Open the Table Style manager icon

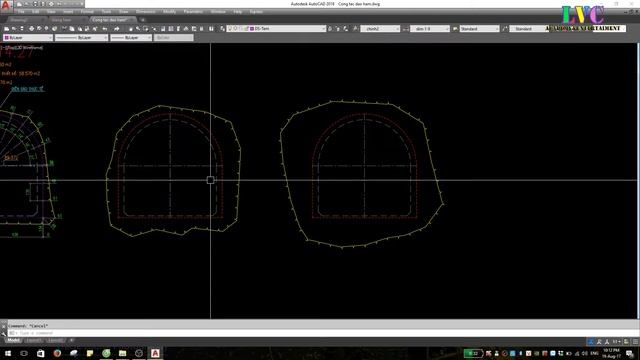coord(455,29)
